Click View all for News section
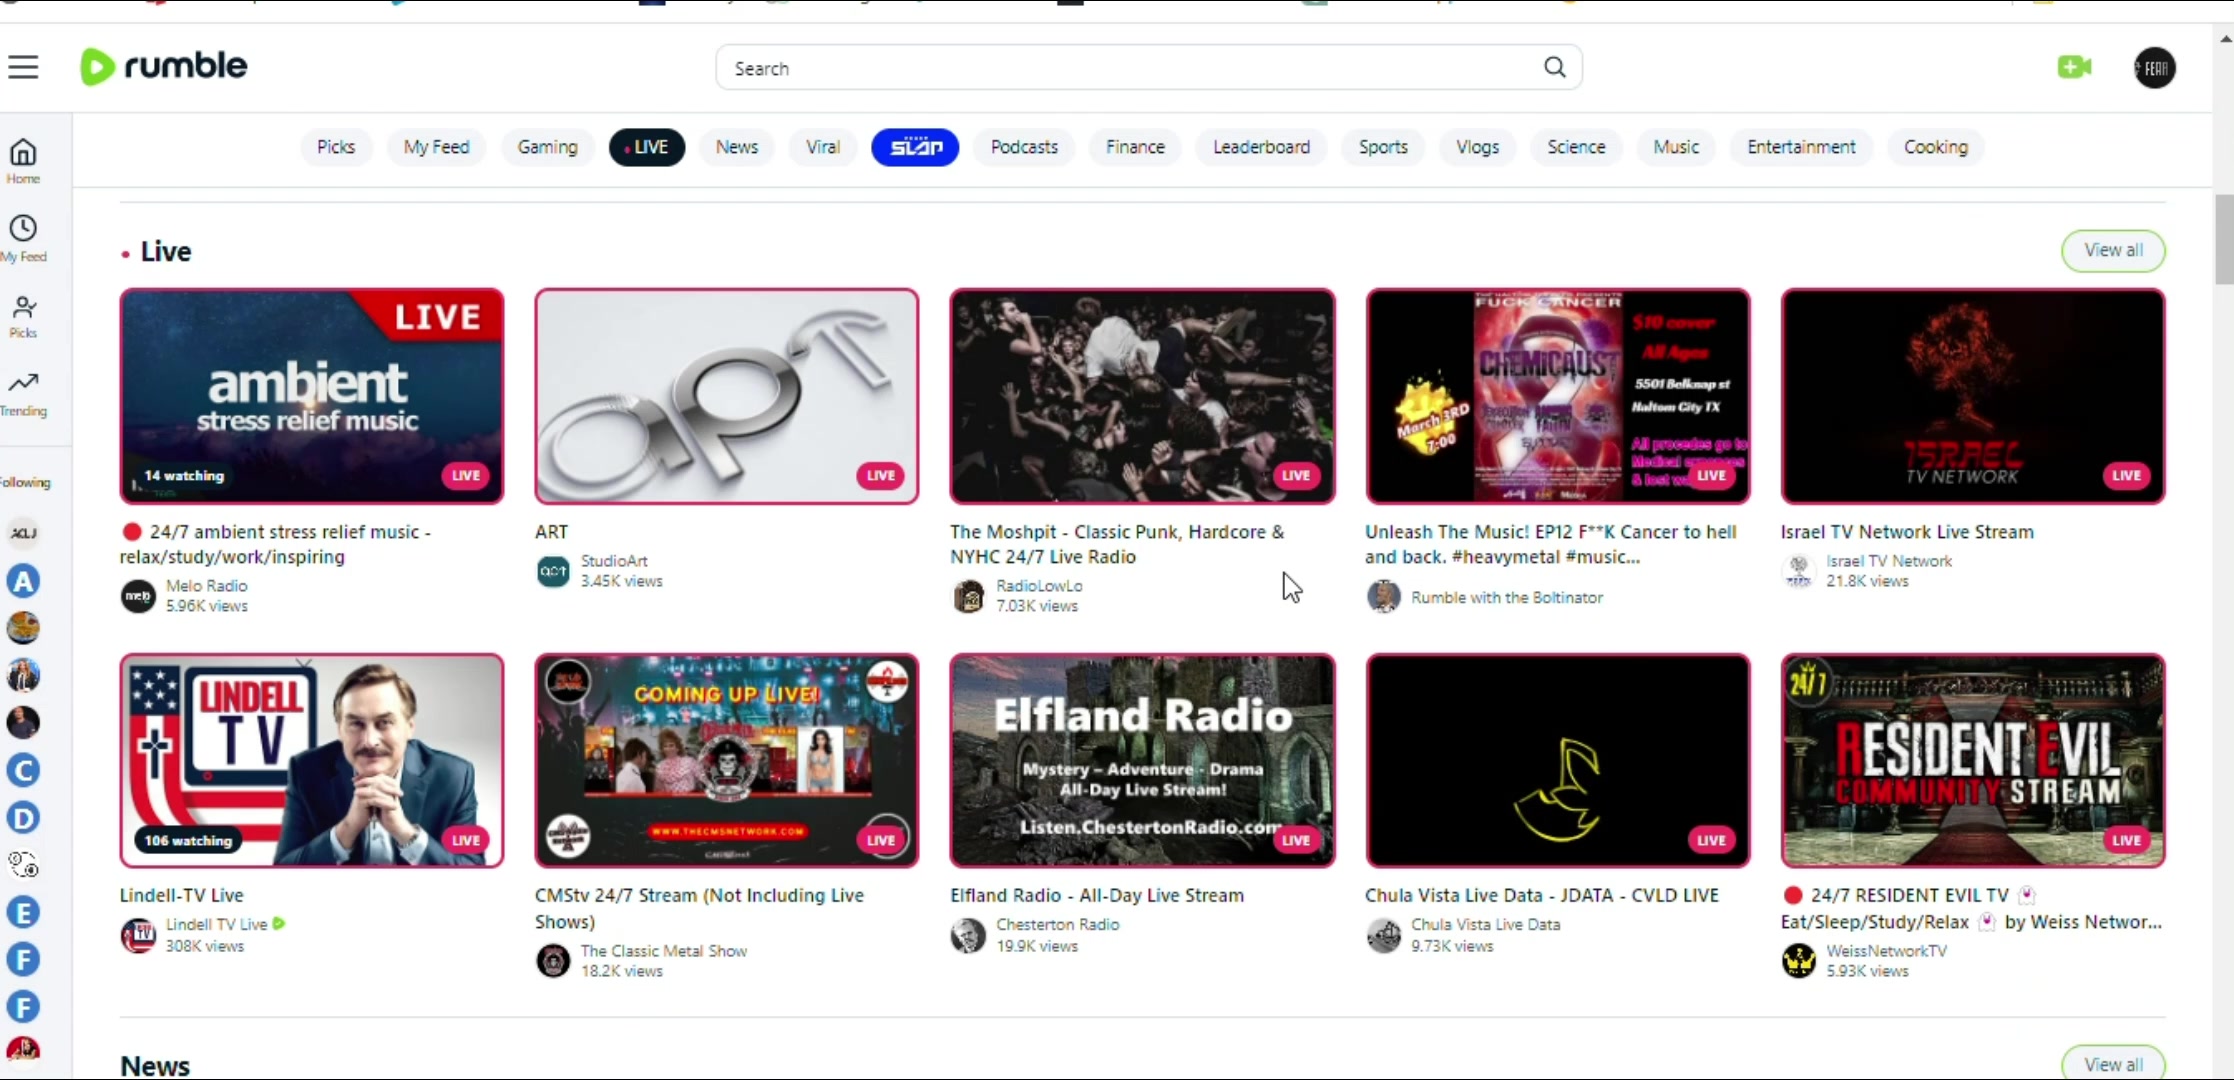Image resolution: width=2234 pixels, height=1080 pixels. click(2113, 1064)
